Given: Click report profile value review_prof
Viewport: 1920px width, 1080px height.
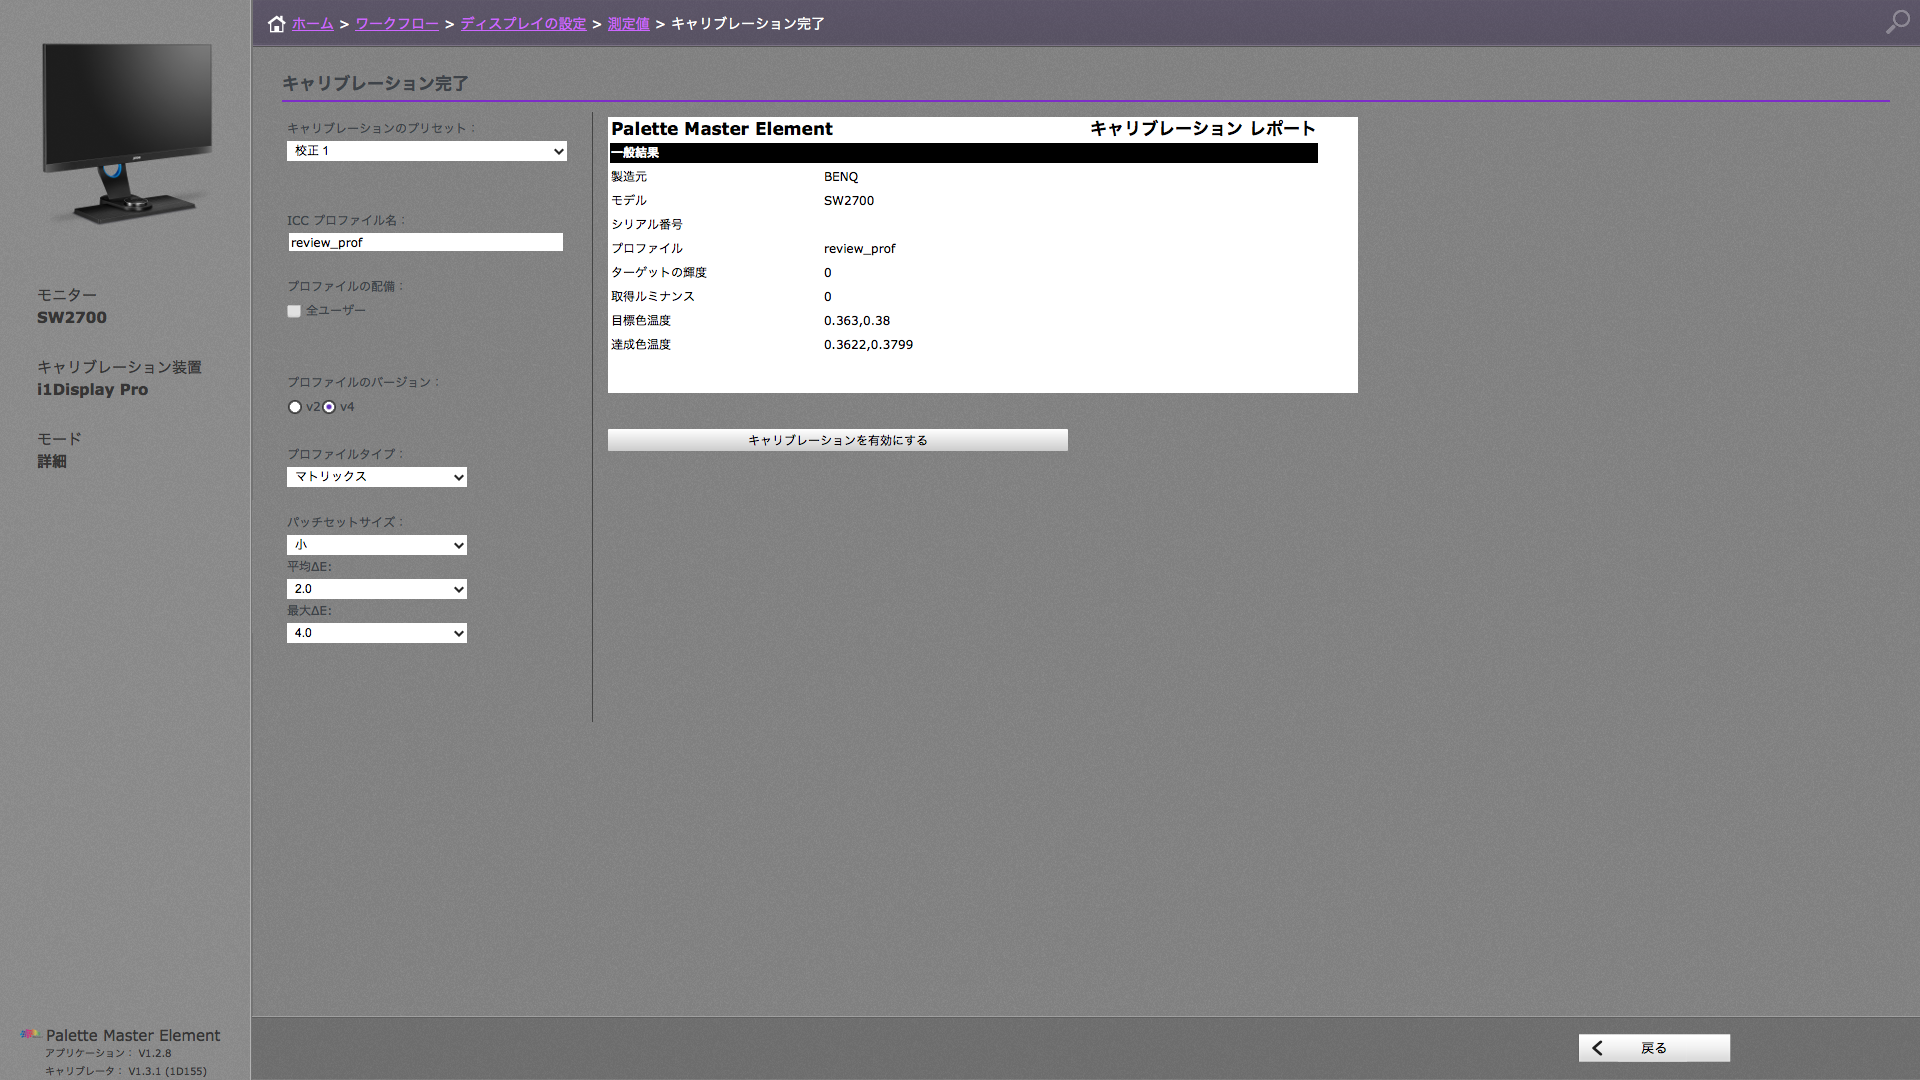Looking at the screenshot, I should (x=860, y=249).
